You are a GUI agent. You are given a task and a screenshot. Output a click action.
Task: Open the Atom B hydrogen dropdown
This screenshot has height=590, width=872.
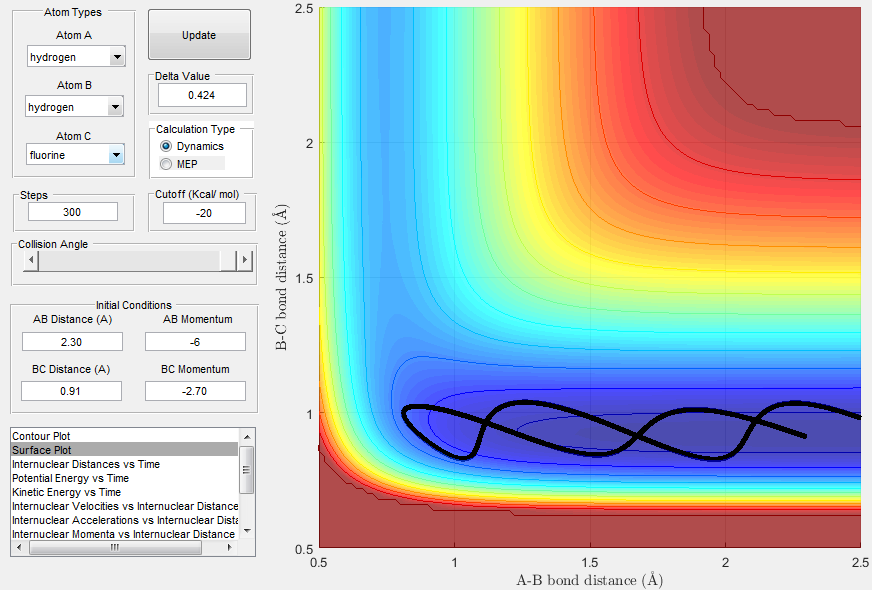coord(115,107)
